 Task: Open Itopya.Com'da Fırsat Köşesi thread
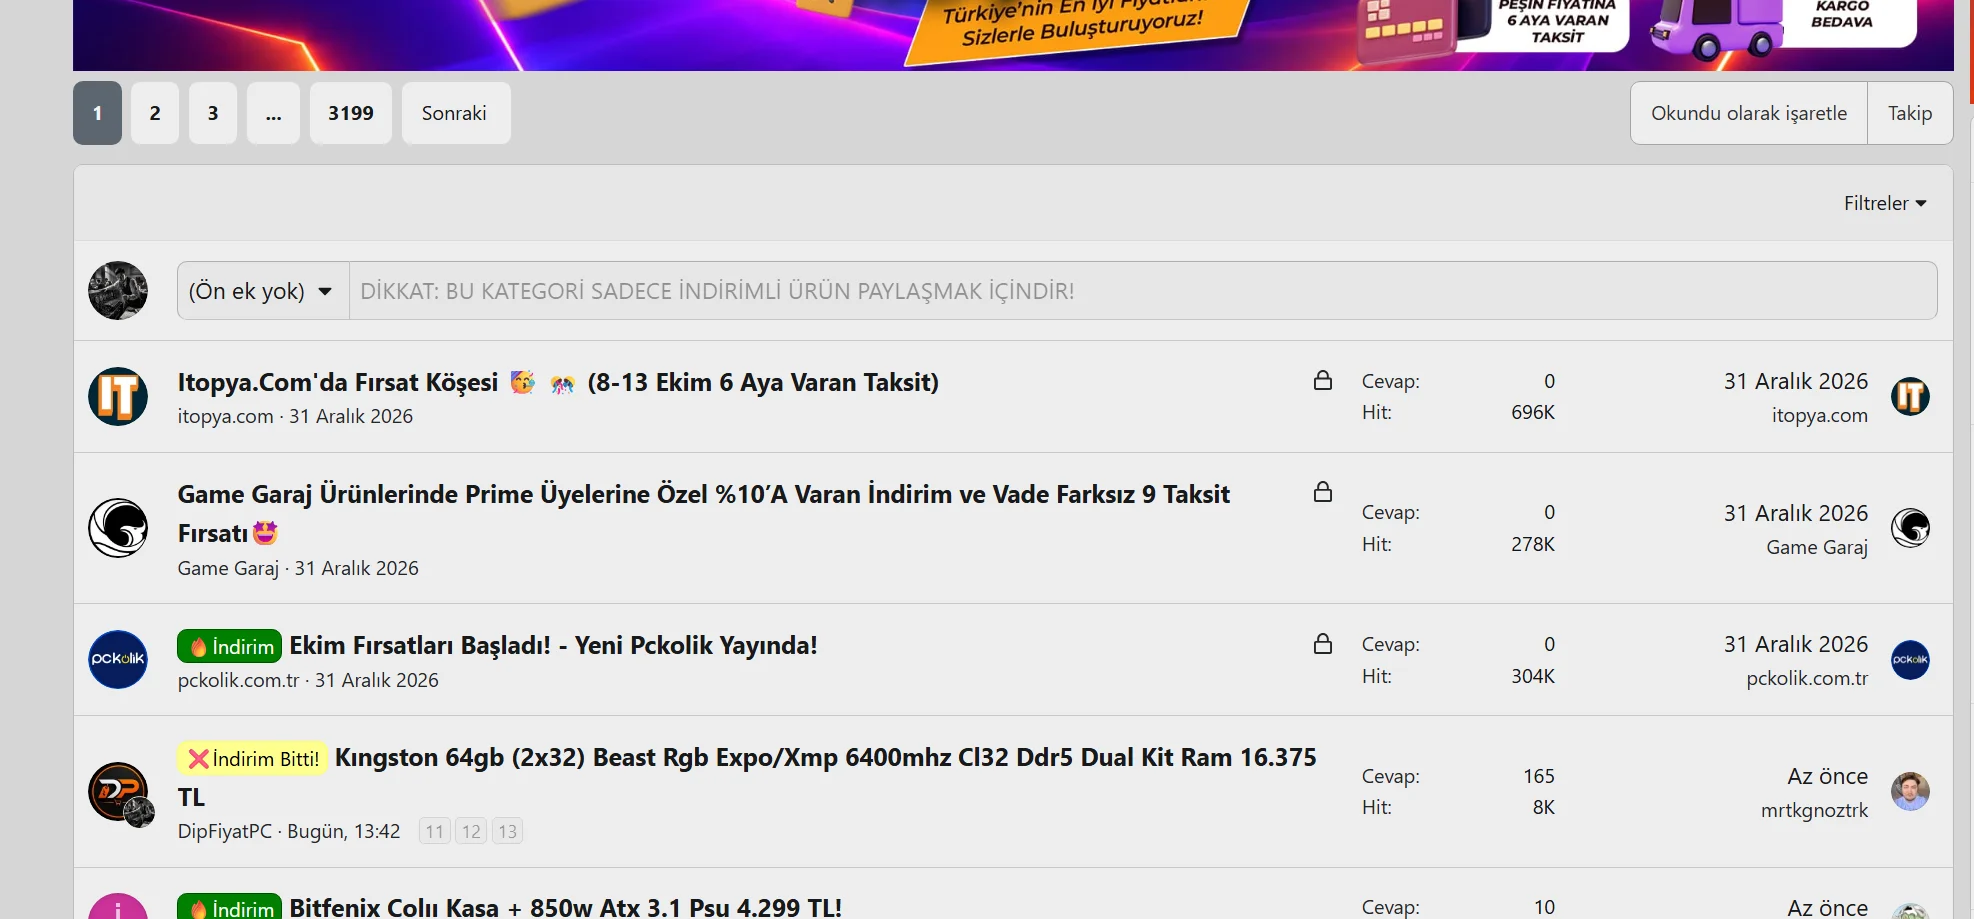coord(558,382)
